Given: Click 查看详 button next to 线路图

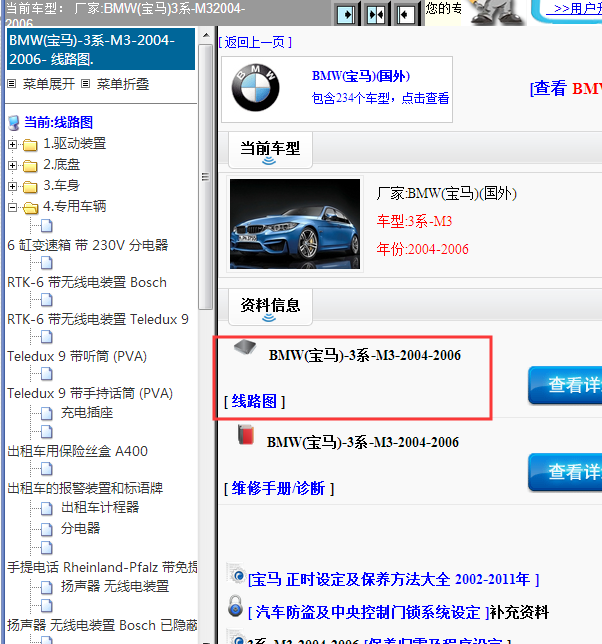Looking at the screenshot, I should (x=565, y=385).
